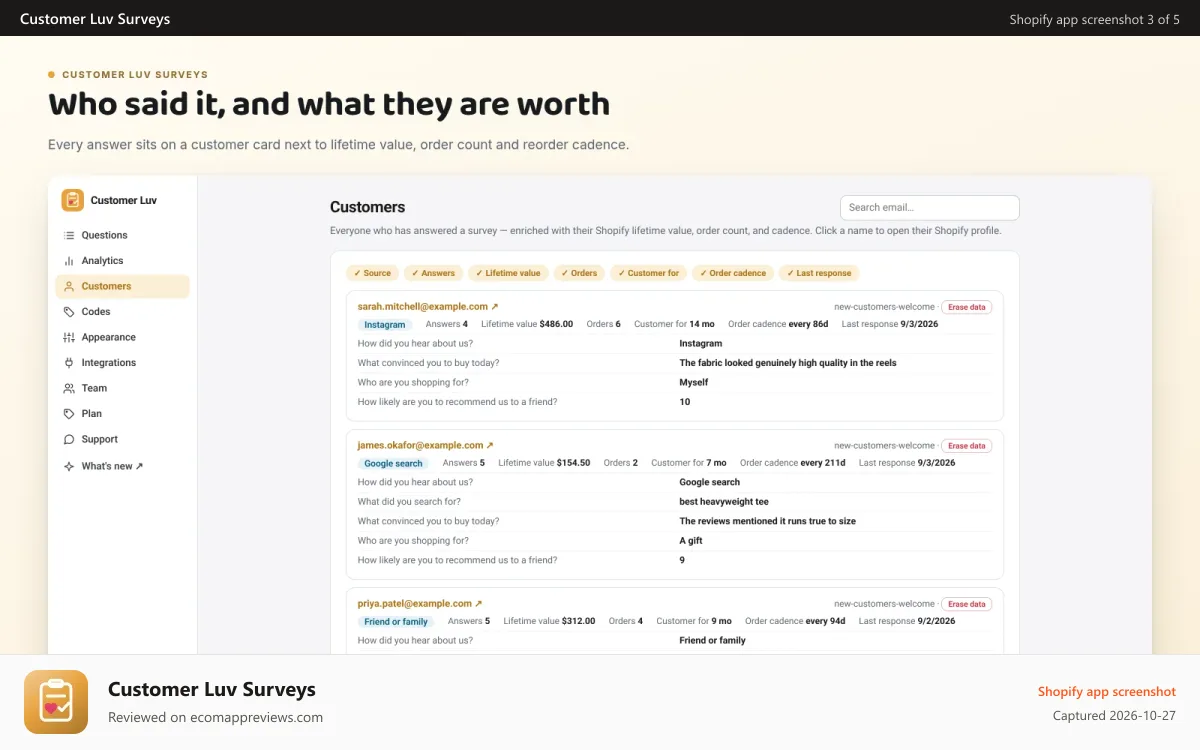Click the orange 'Shopify app screenshot' footer label
This screenshot has height=750, width=1200.
click(x=1107, y=692)
